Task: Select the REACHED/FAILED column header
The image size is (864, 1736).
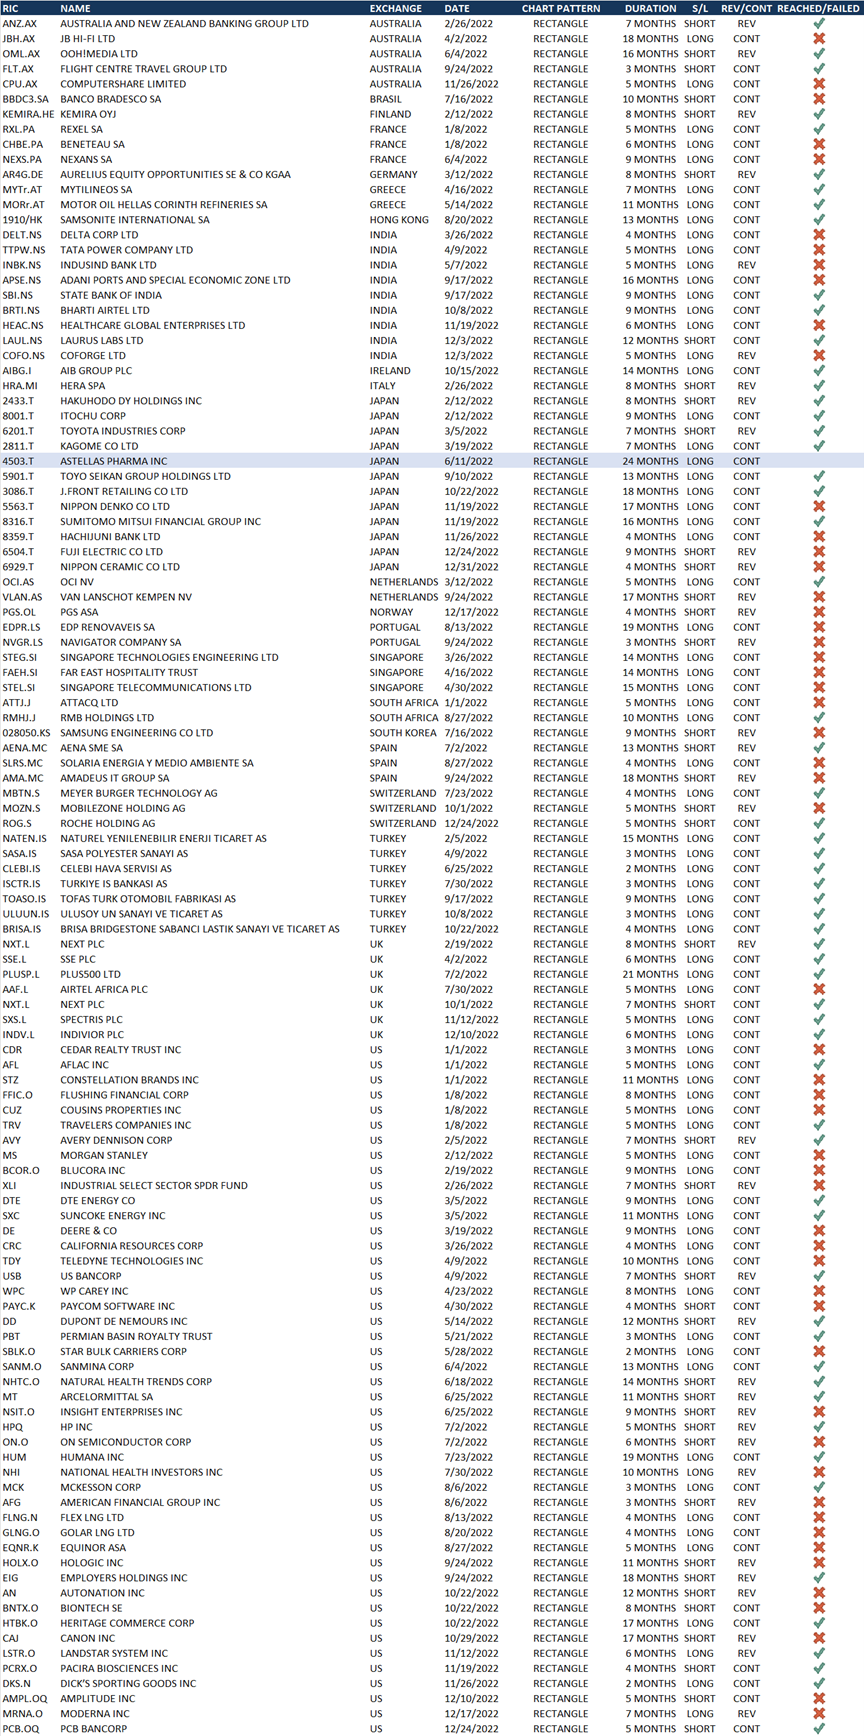Action: pos(818,8)
